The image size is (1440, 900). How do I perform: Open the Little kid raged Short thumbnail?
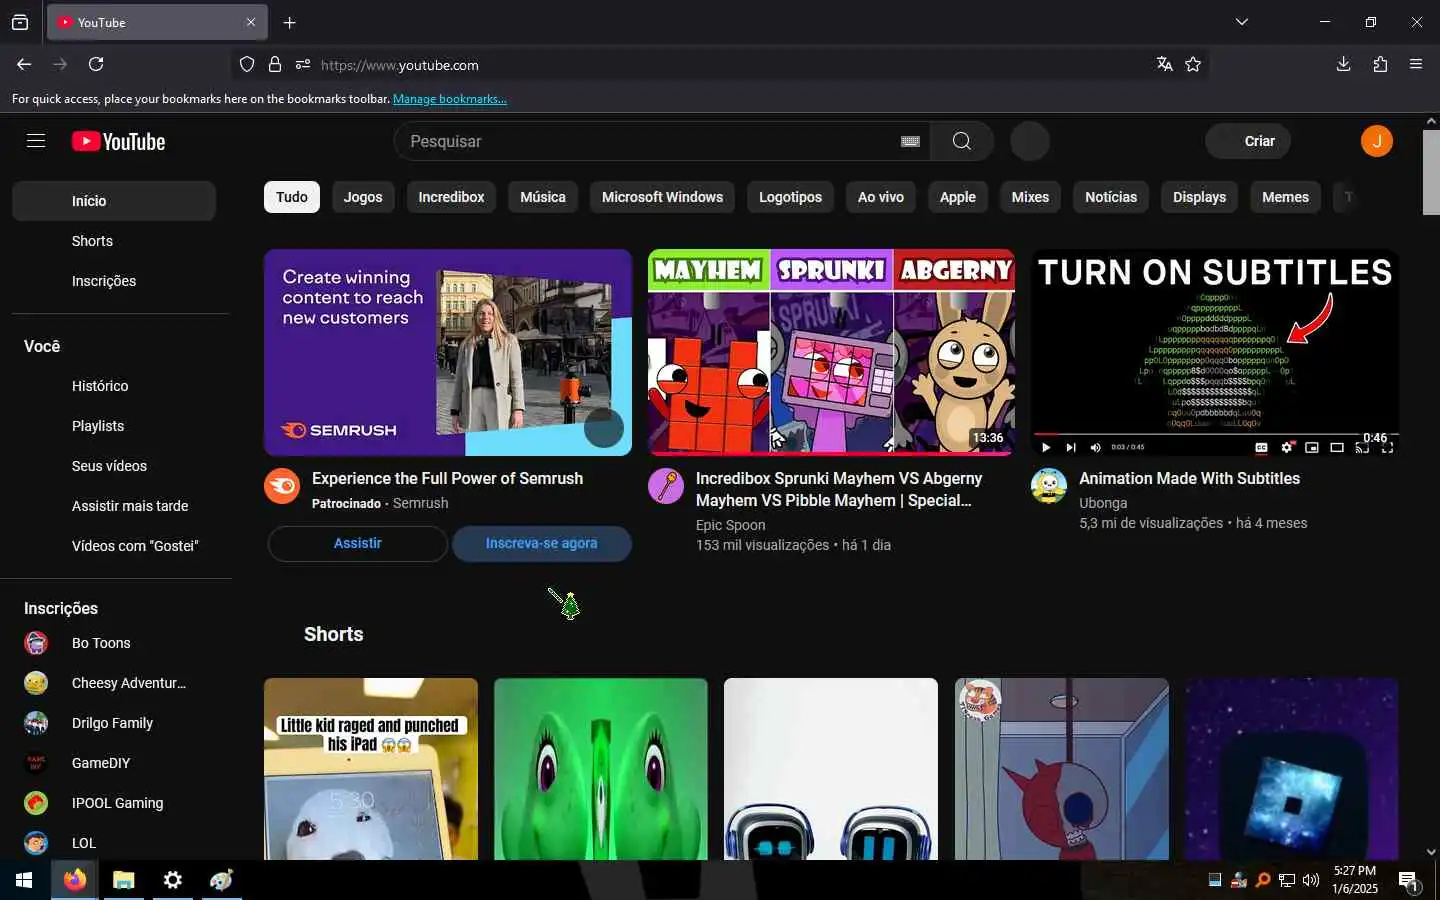coord(371,768)
